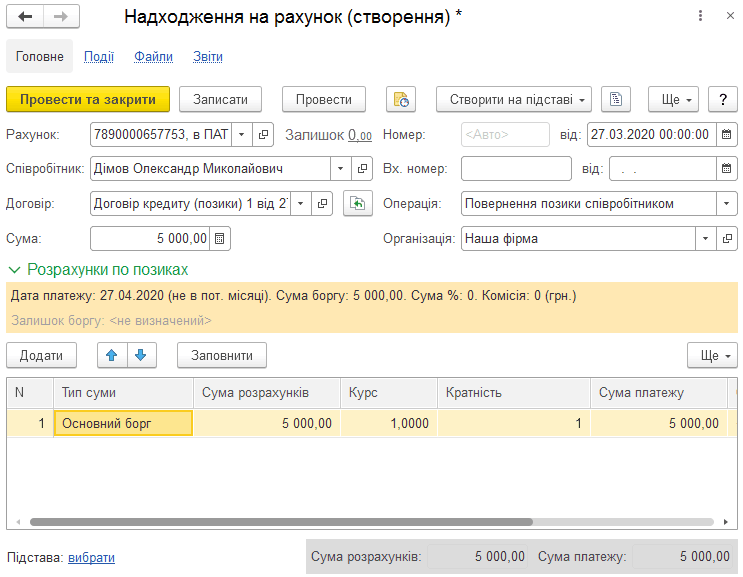This screenshot has height=577, width=743.
Task: Click the Курс column header
Action: (389, 393)
